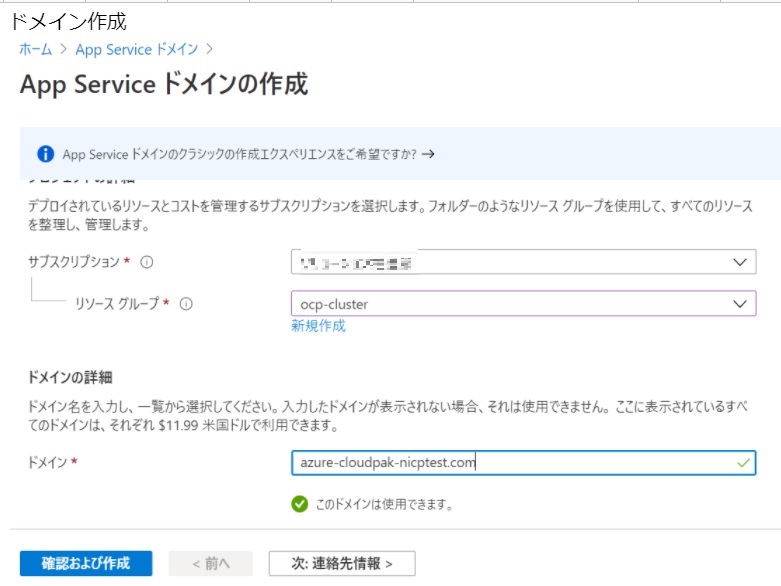
Task: Click the info icon beside サブスクリプション
Action: (146, 262)
